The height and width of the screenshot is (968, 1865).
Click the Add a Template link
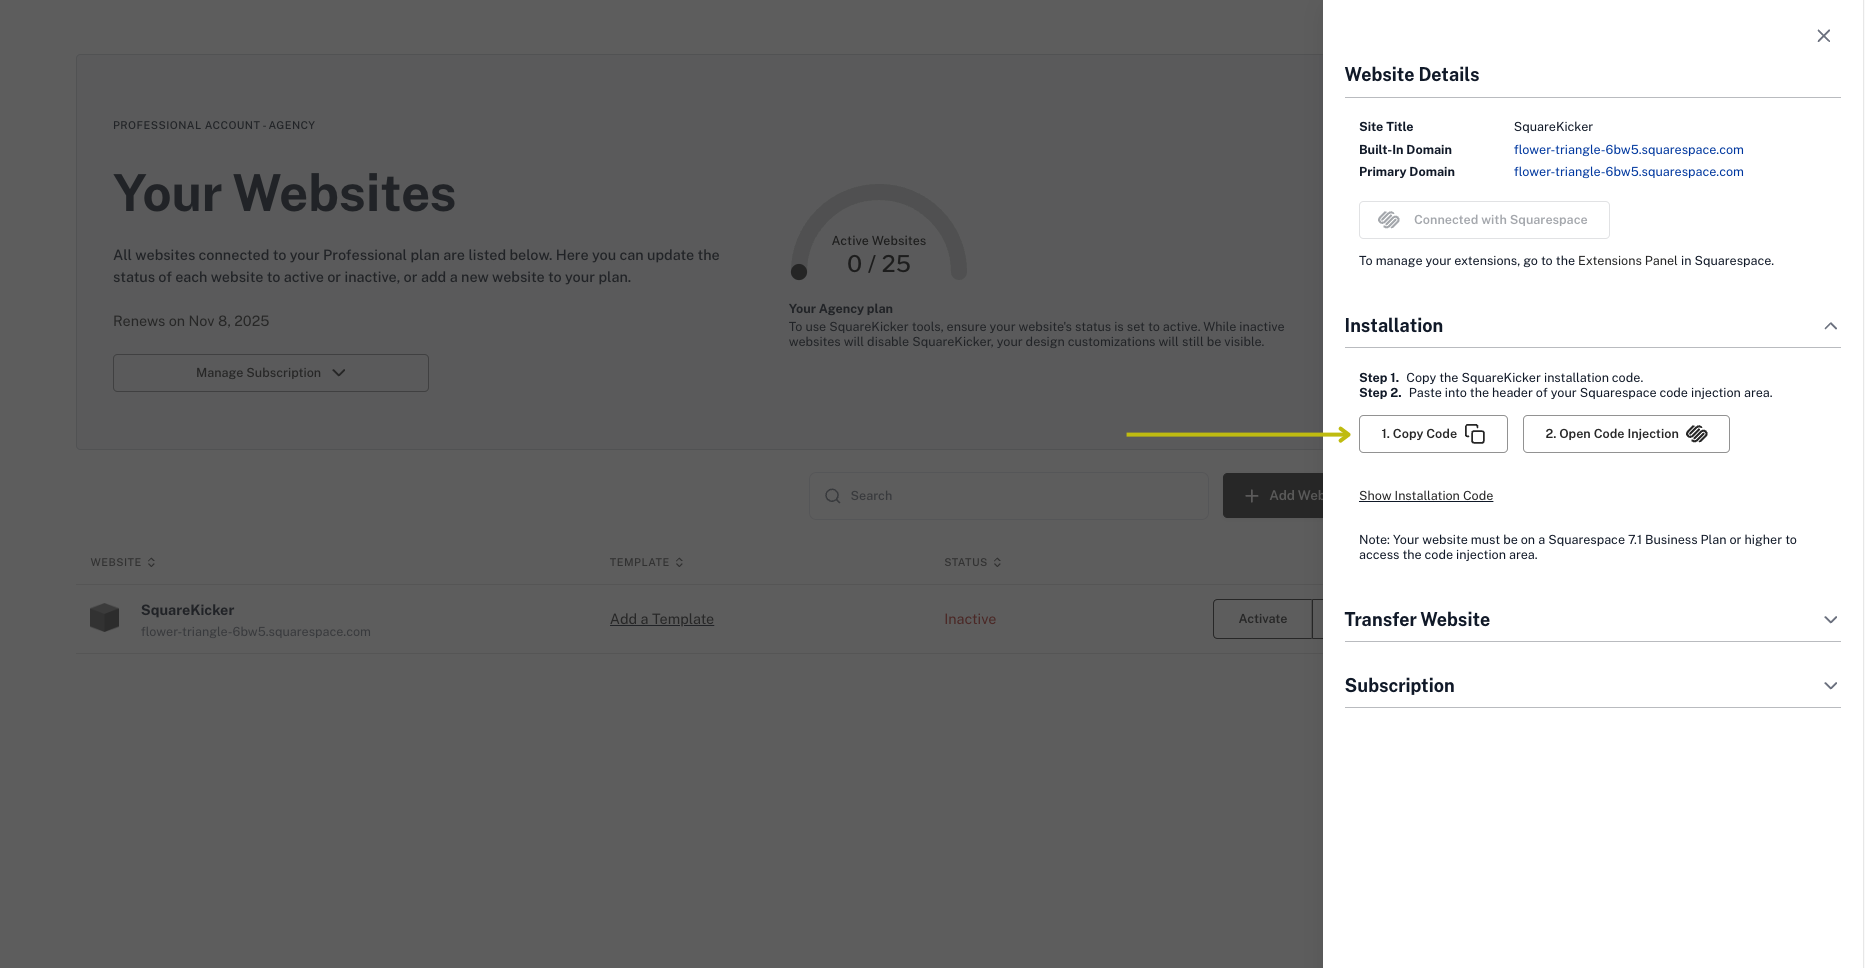click(662, 619)
